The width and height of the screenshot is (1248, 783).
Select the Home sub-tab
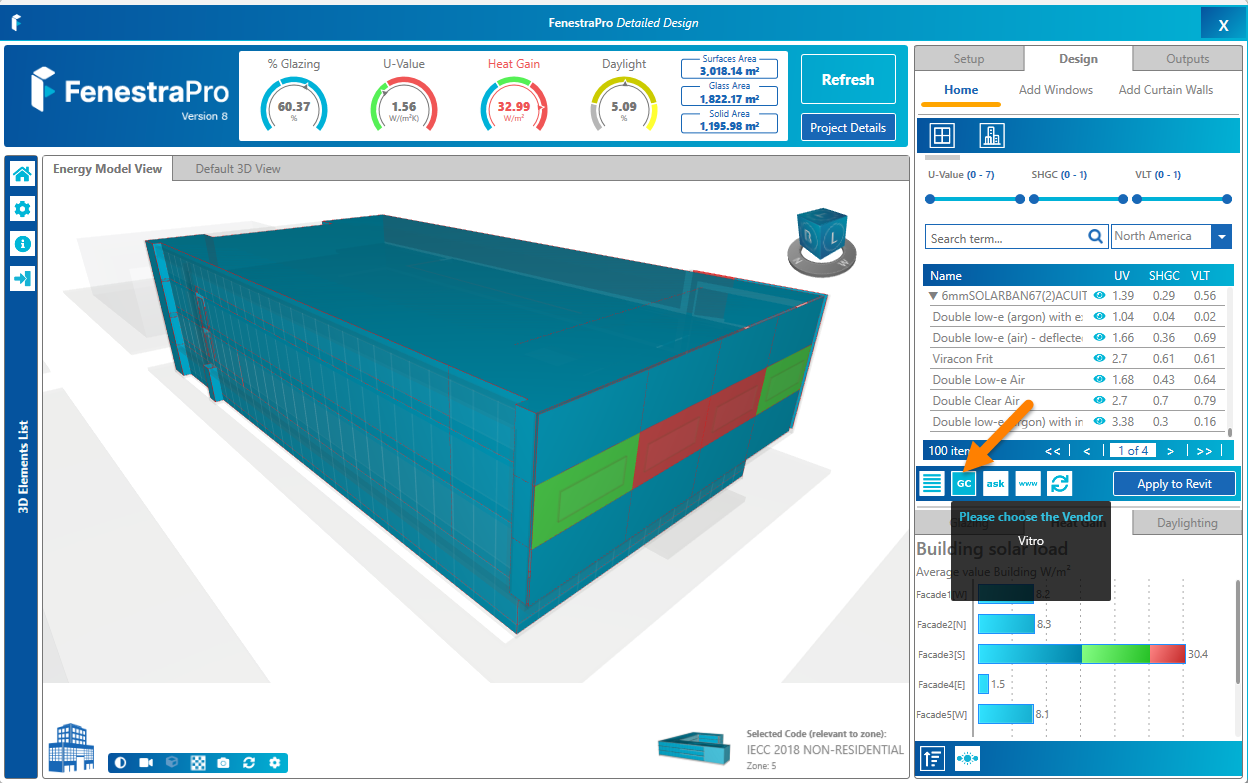pyautogui.click(x=961, y=90)
